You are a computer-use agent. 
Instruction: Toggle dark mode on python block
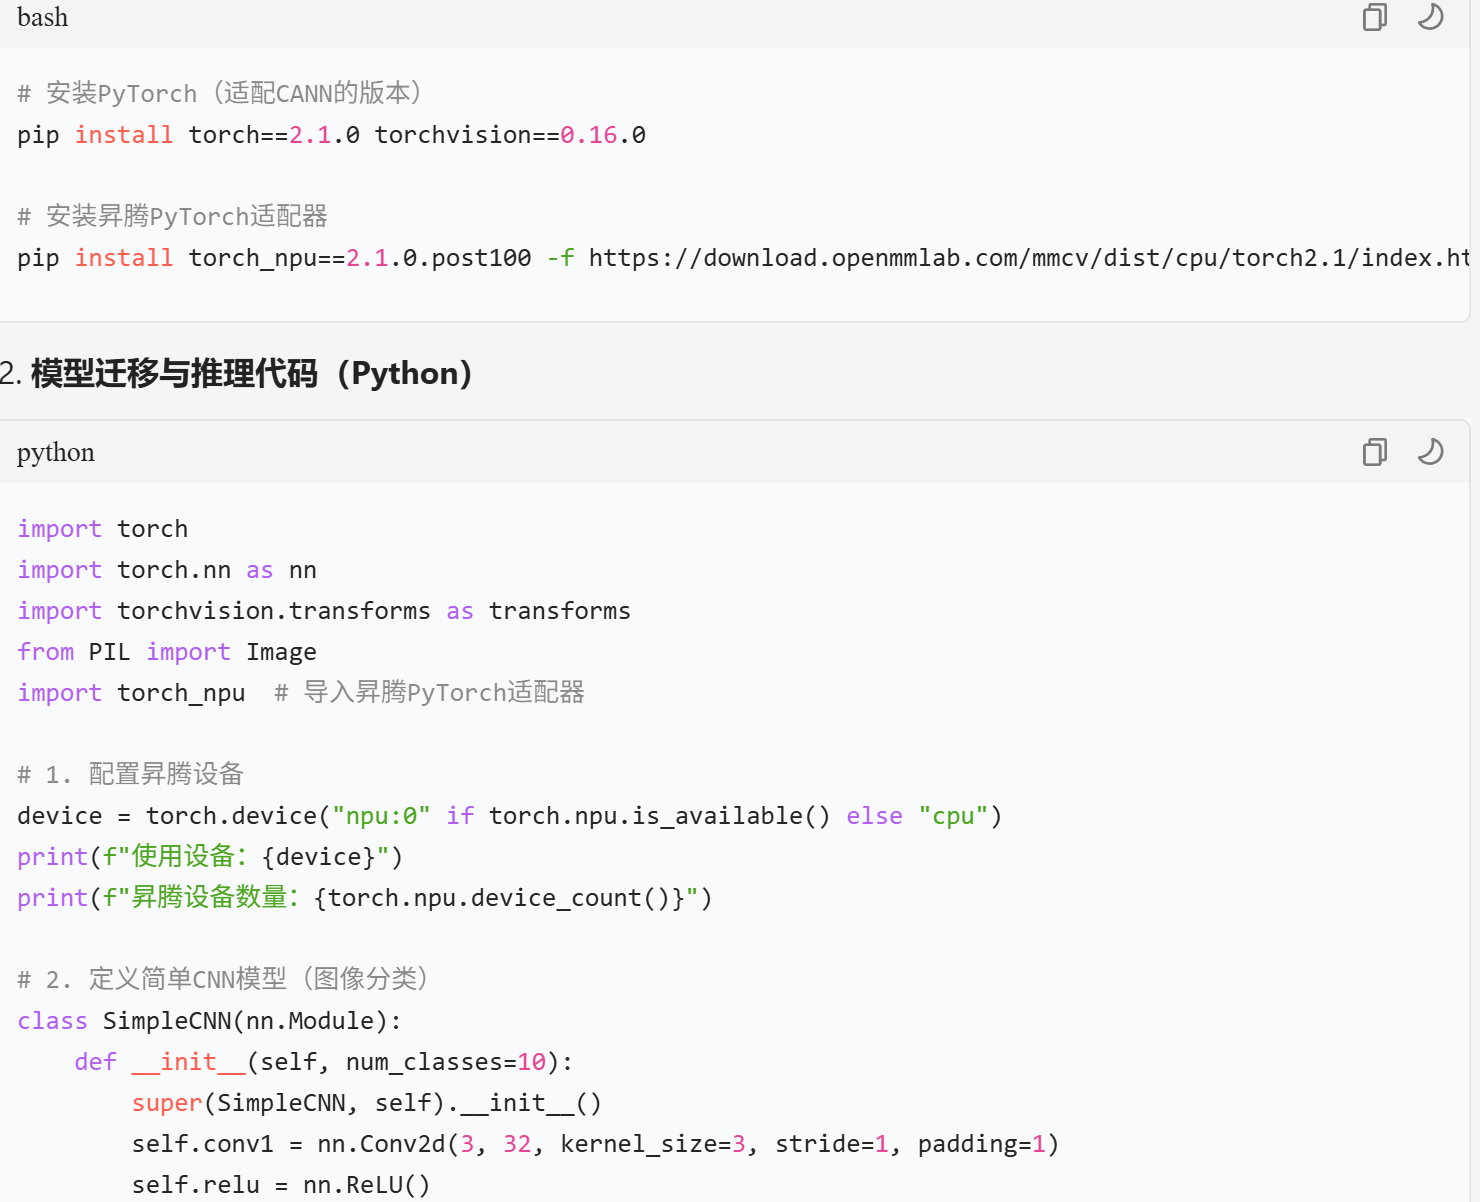coord(1431,452)
